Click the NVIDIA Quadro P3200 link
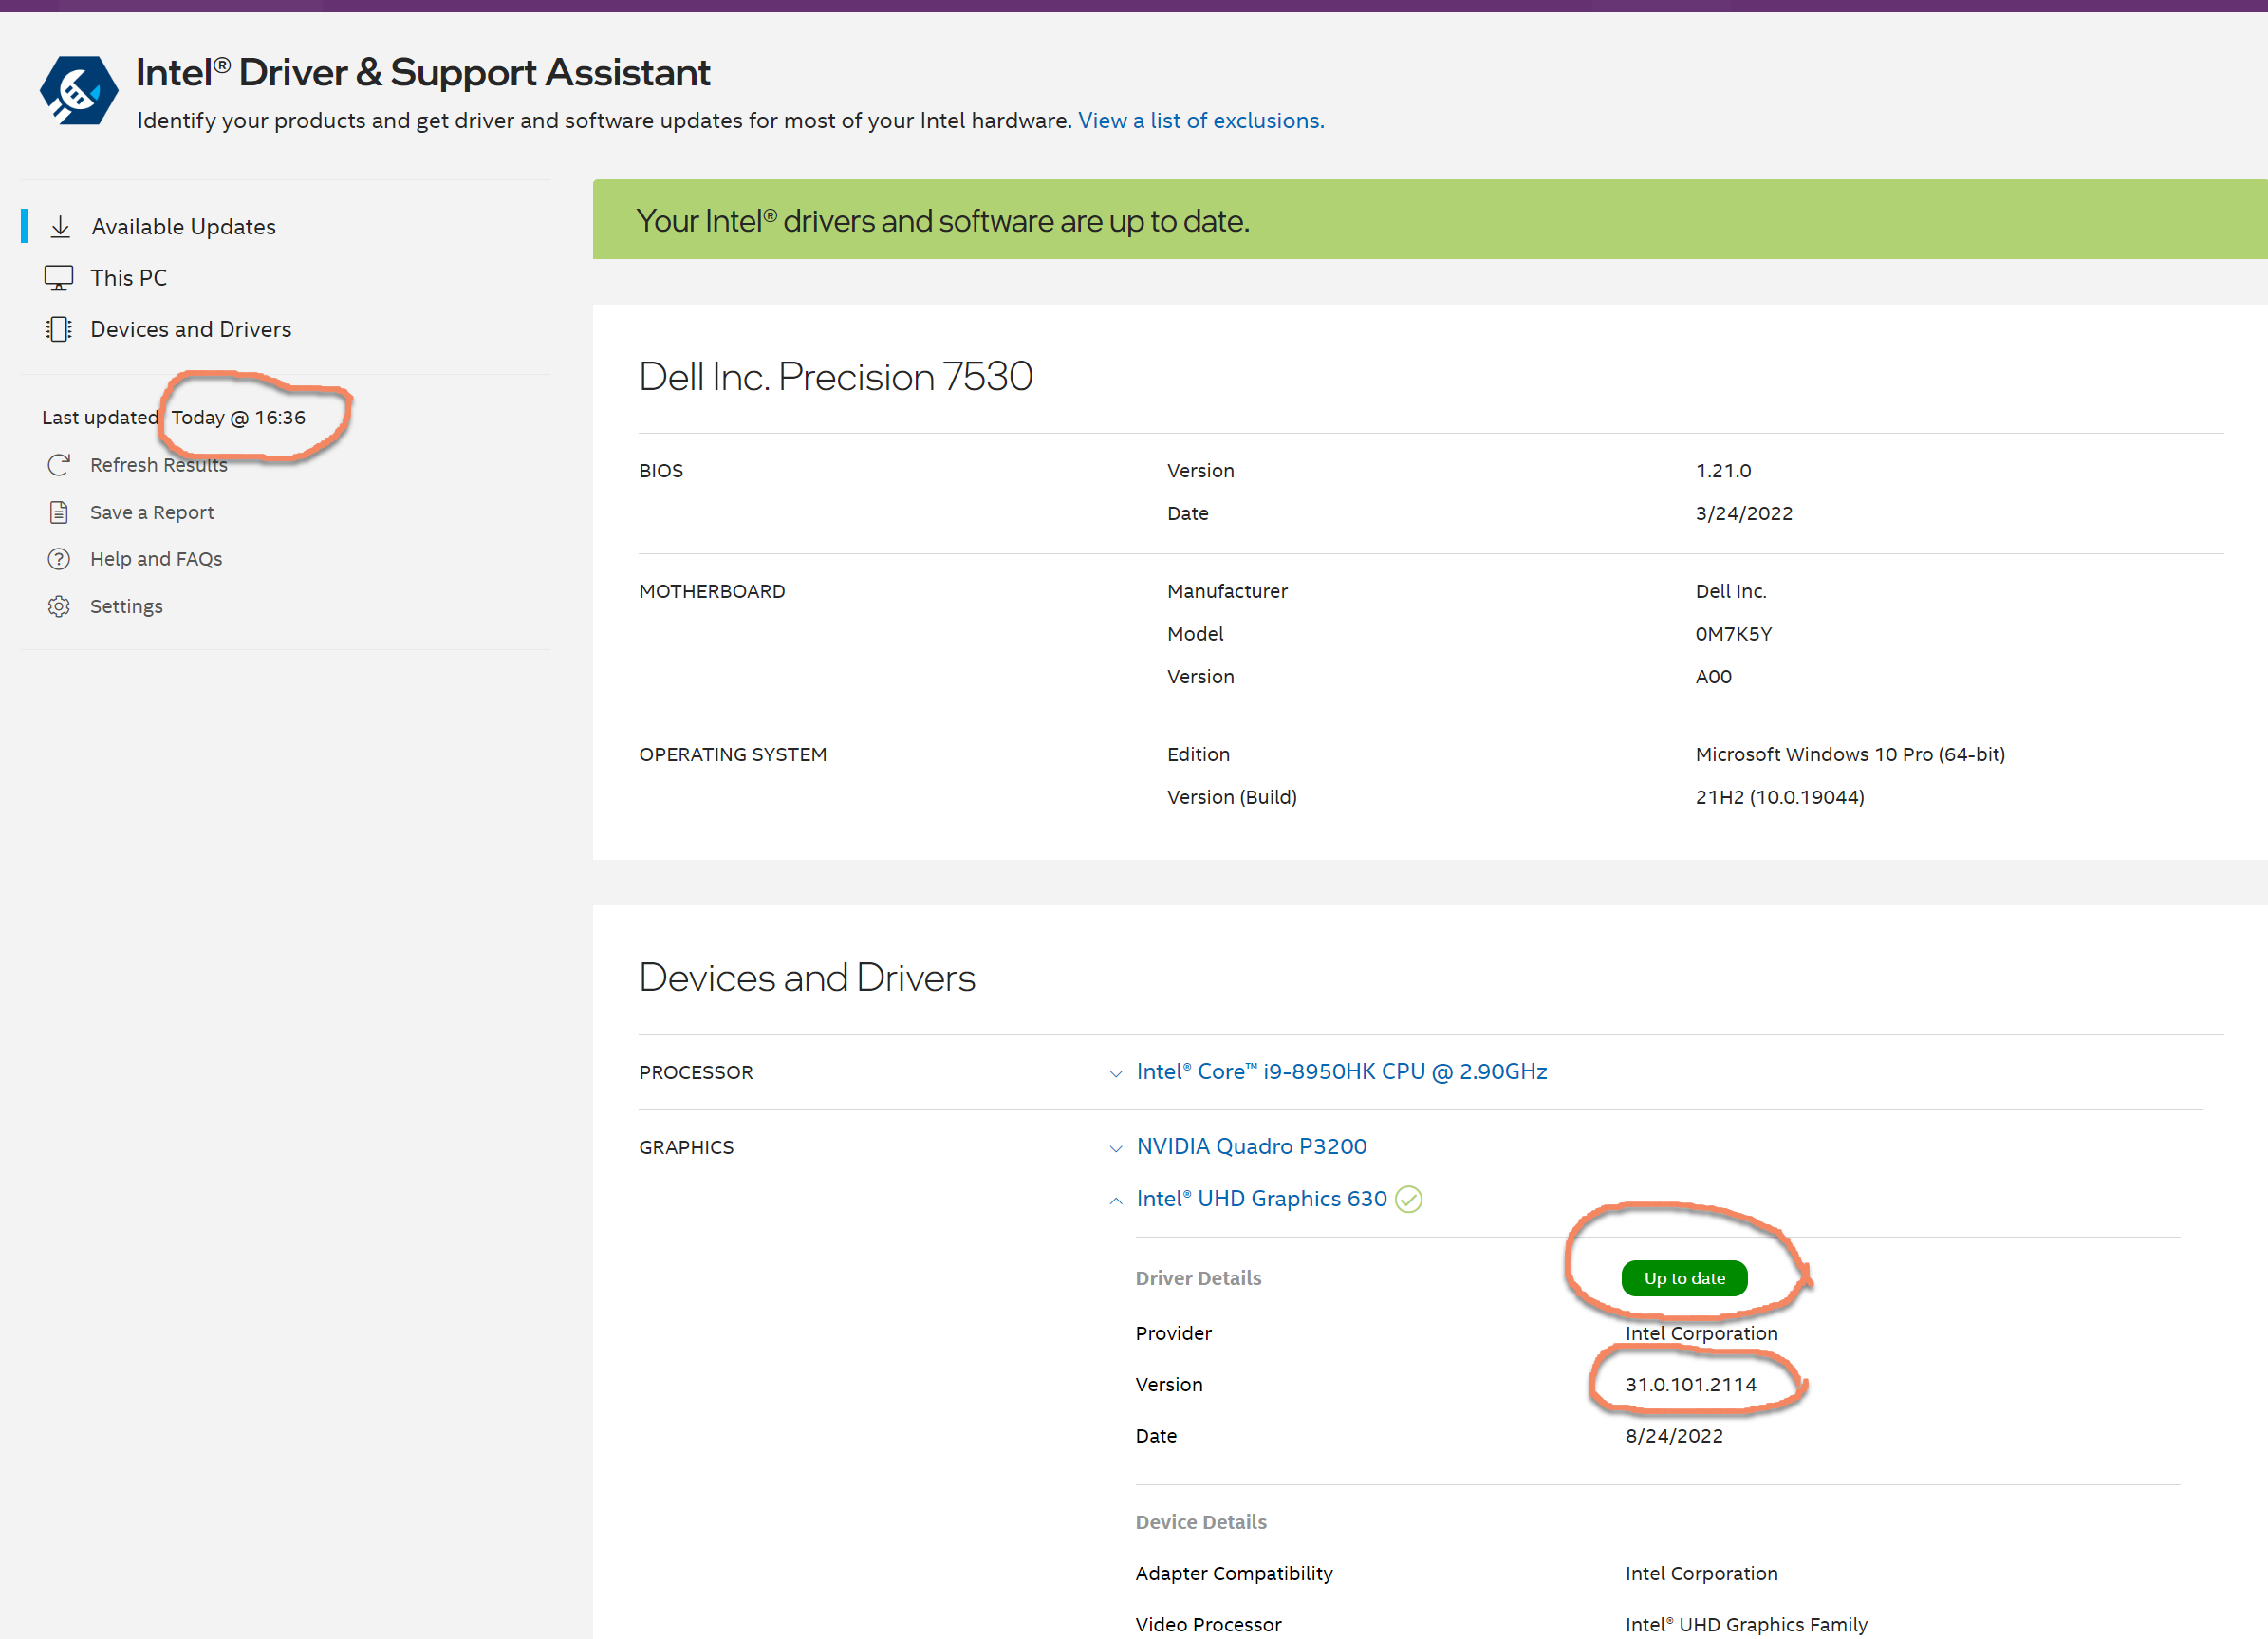 click(1251, 1147)
